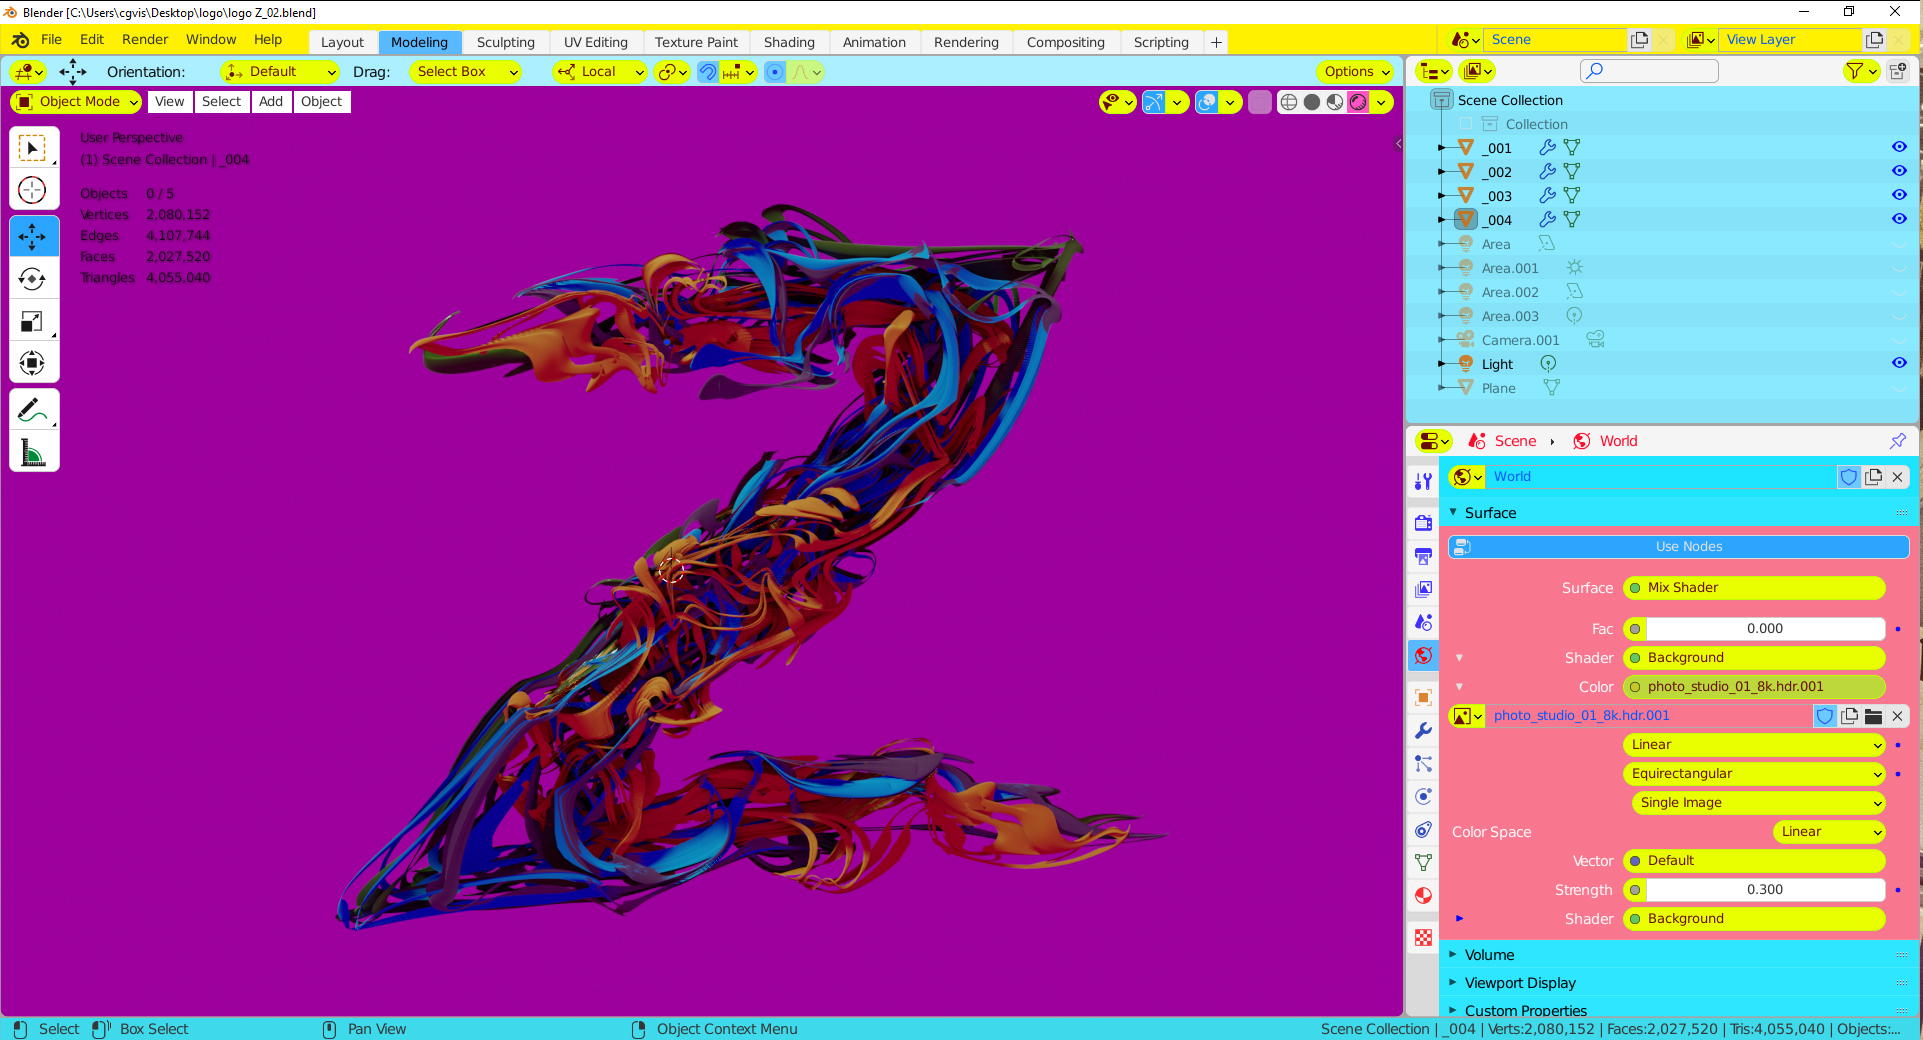Open the Render menu
Viewport: 1923px width, 1040px height.
point(145,40)
